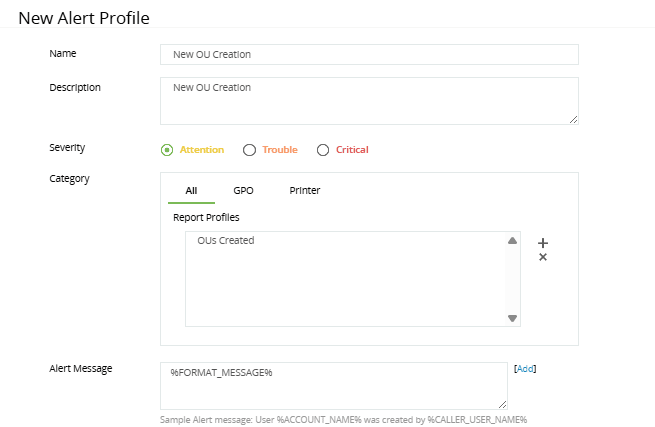The height and width of the screenshot is (427, 655).
Task: Select the Attention severity option
Action: [x=167, y=150]
